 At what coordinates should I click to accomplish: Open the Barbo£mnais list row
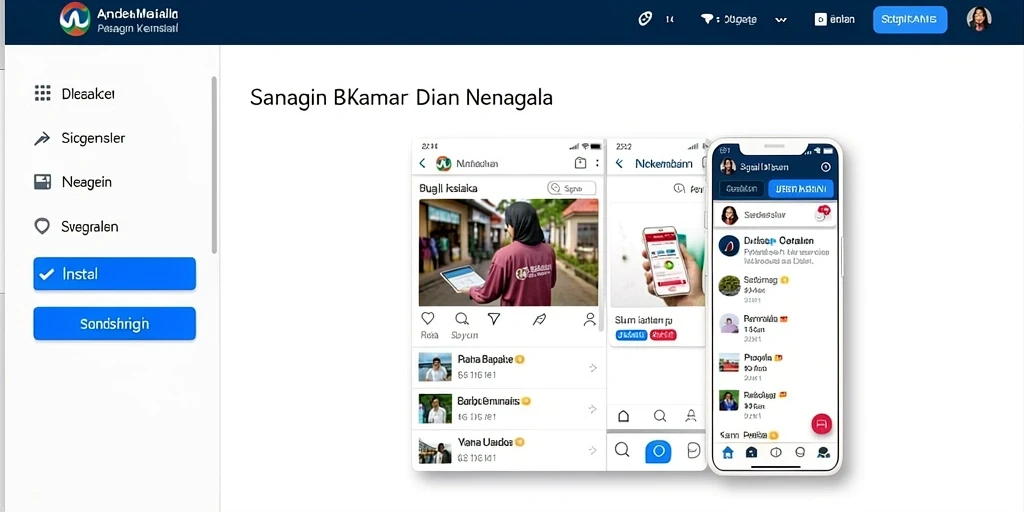point(508,409)
